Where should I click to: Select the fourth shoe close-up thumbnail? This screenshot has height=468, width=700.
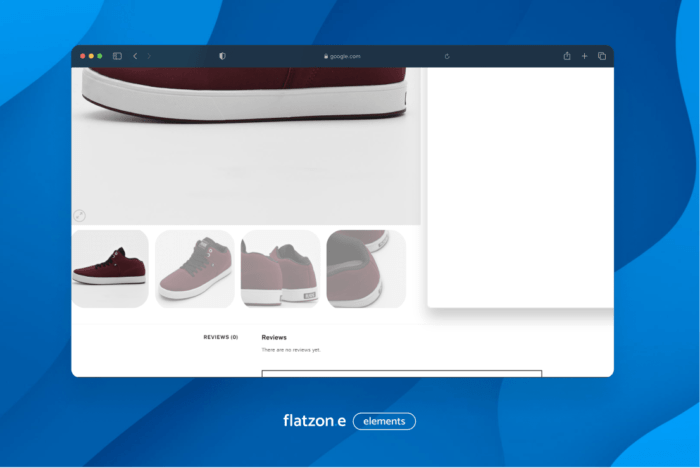(x=366, y=269)
